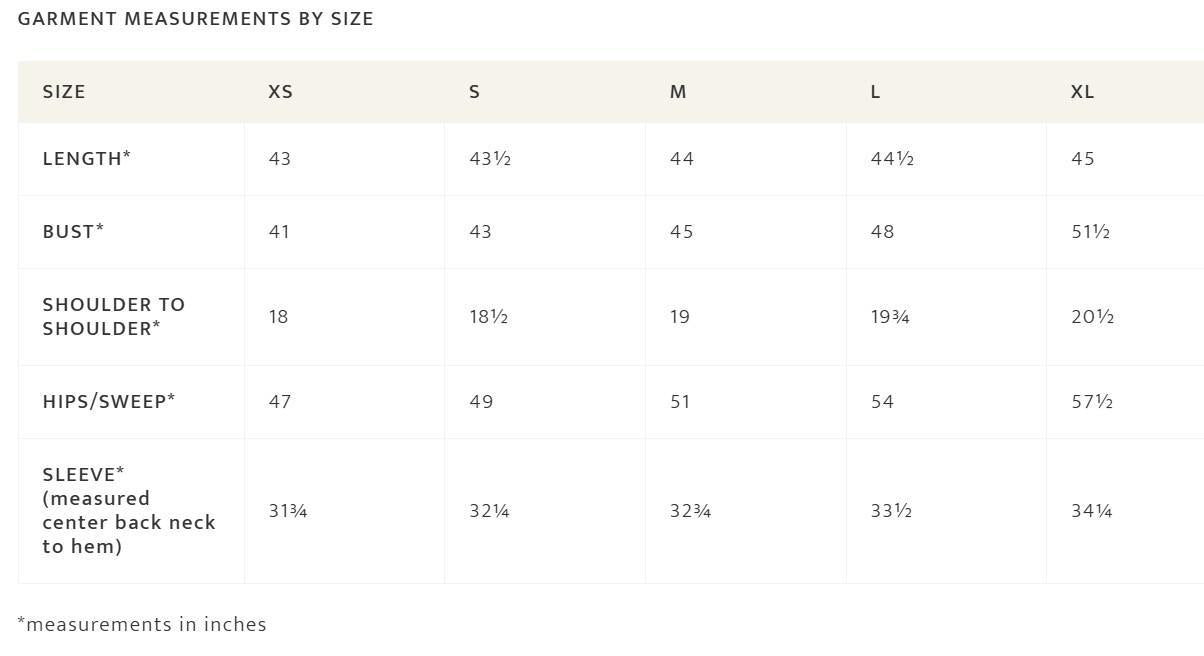
Task: Click the XL bust value 51½
Action: click(x=1091, y=232)
